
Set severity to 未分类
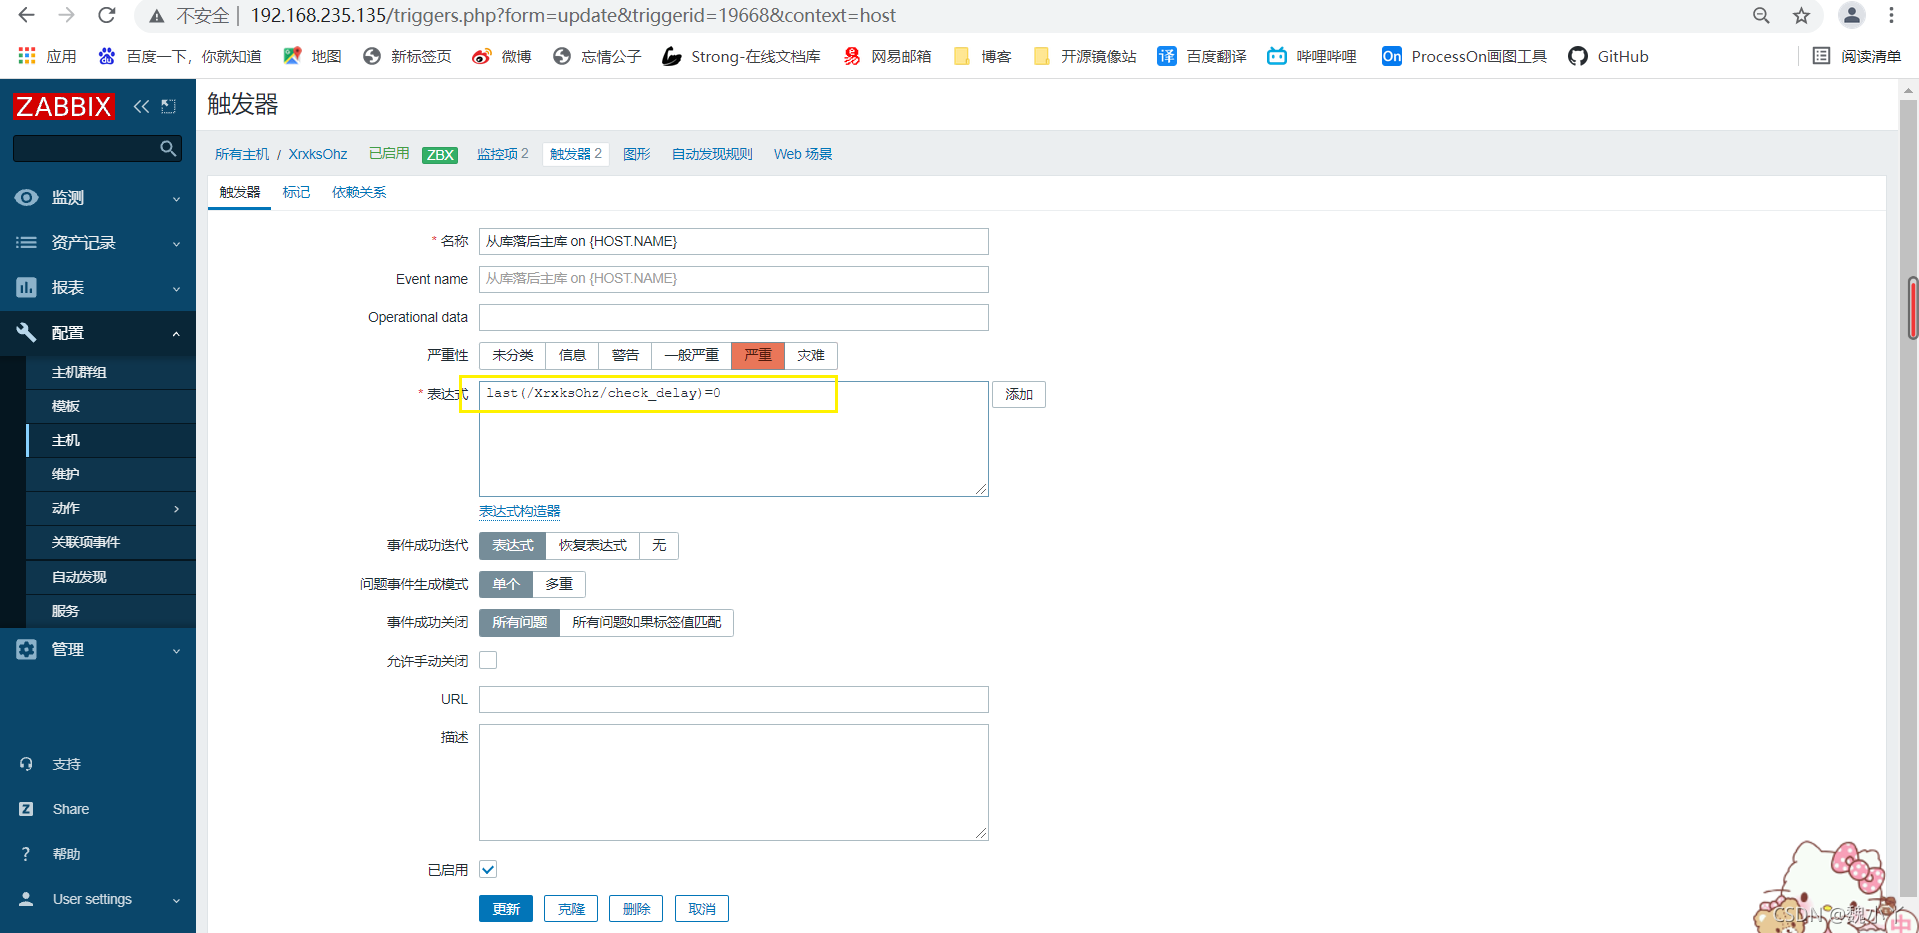point(513,355)
